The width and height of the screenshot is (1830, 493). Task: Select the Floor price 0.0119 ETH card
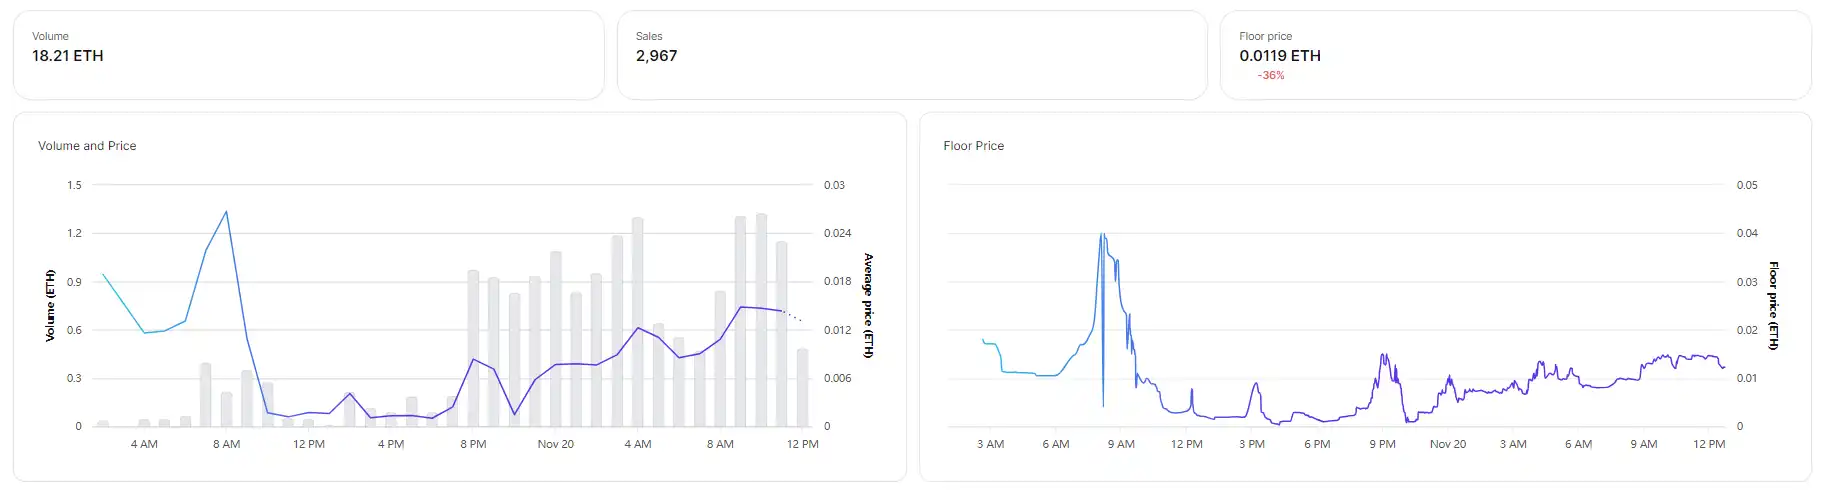coord(1514,55)
